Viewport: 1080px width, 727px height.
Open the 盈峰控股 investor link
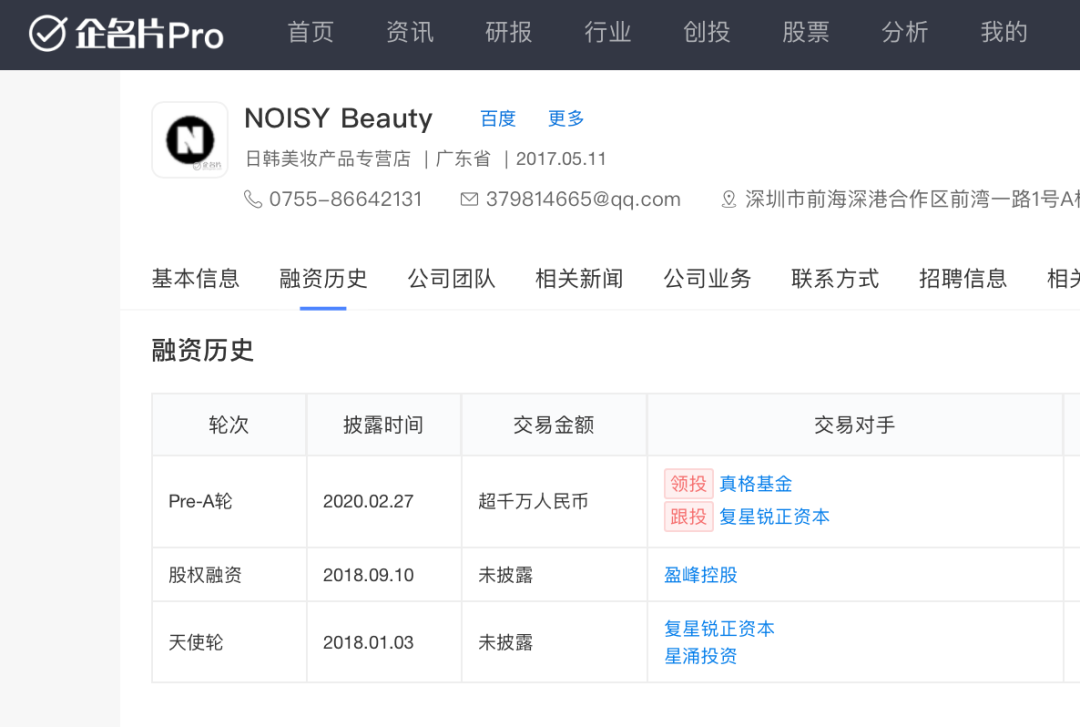pos(701,575)
